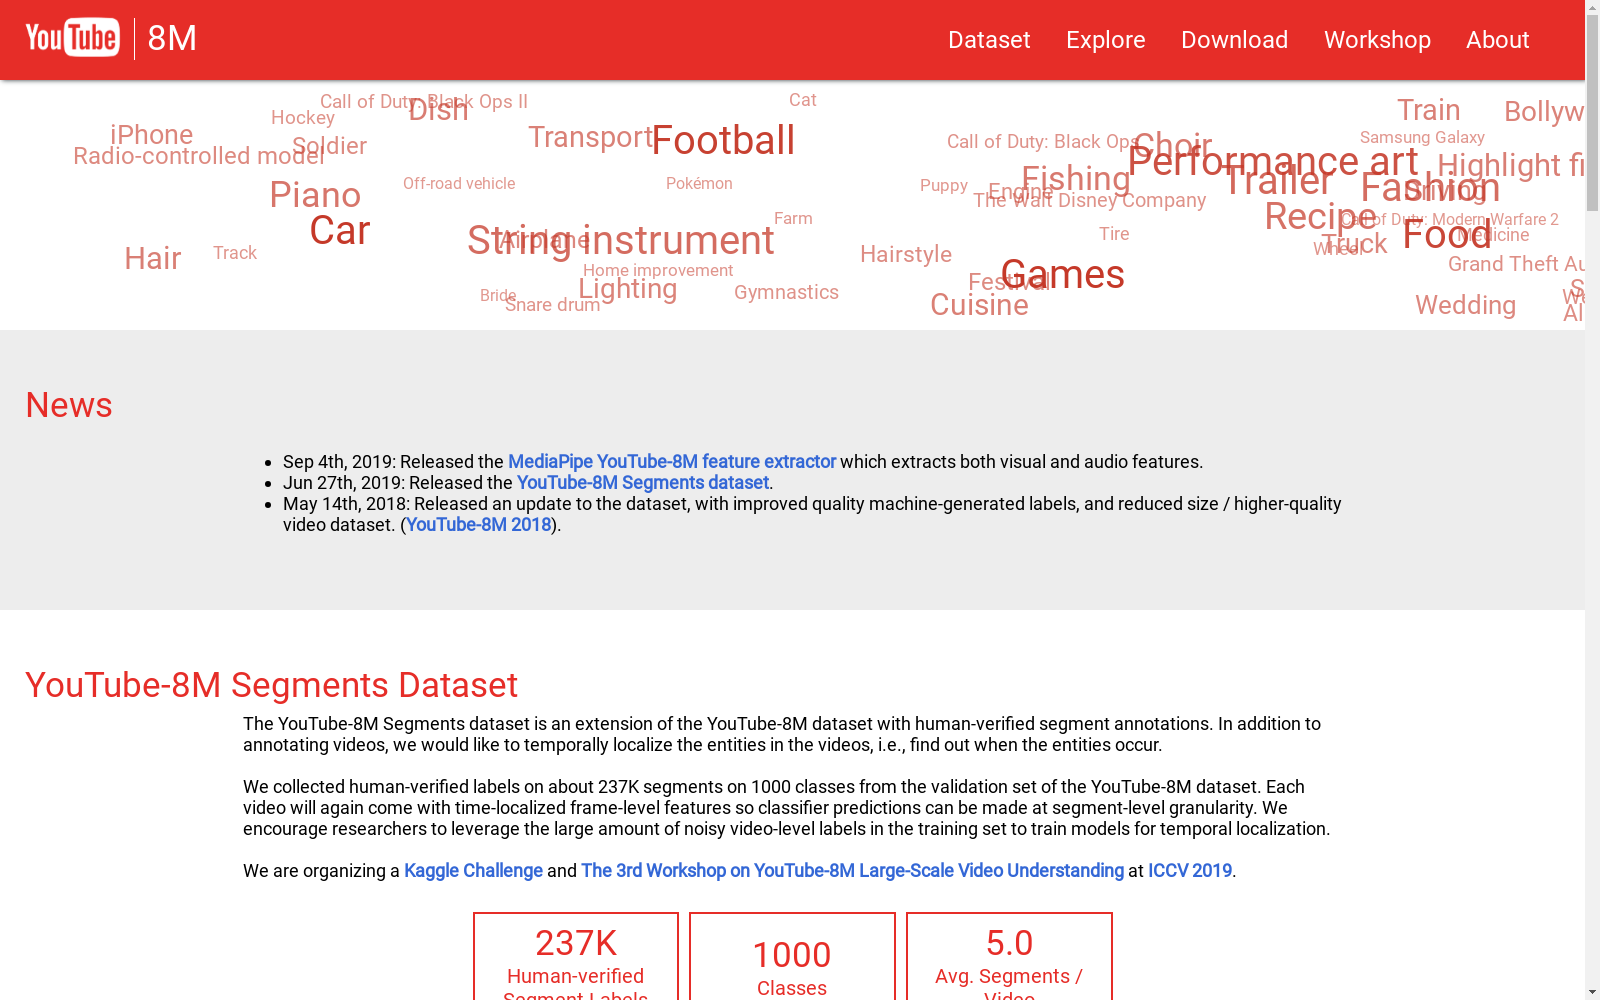
Task: Open YouTube-8M Segments dataset link
Action: click(643, 483)
